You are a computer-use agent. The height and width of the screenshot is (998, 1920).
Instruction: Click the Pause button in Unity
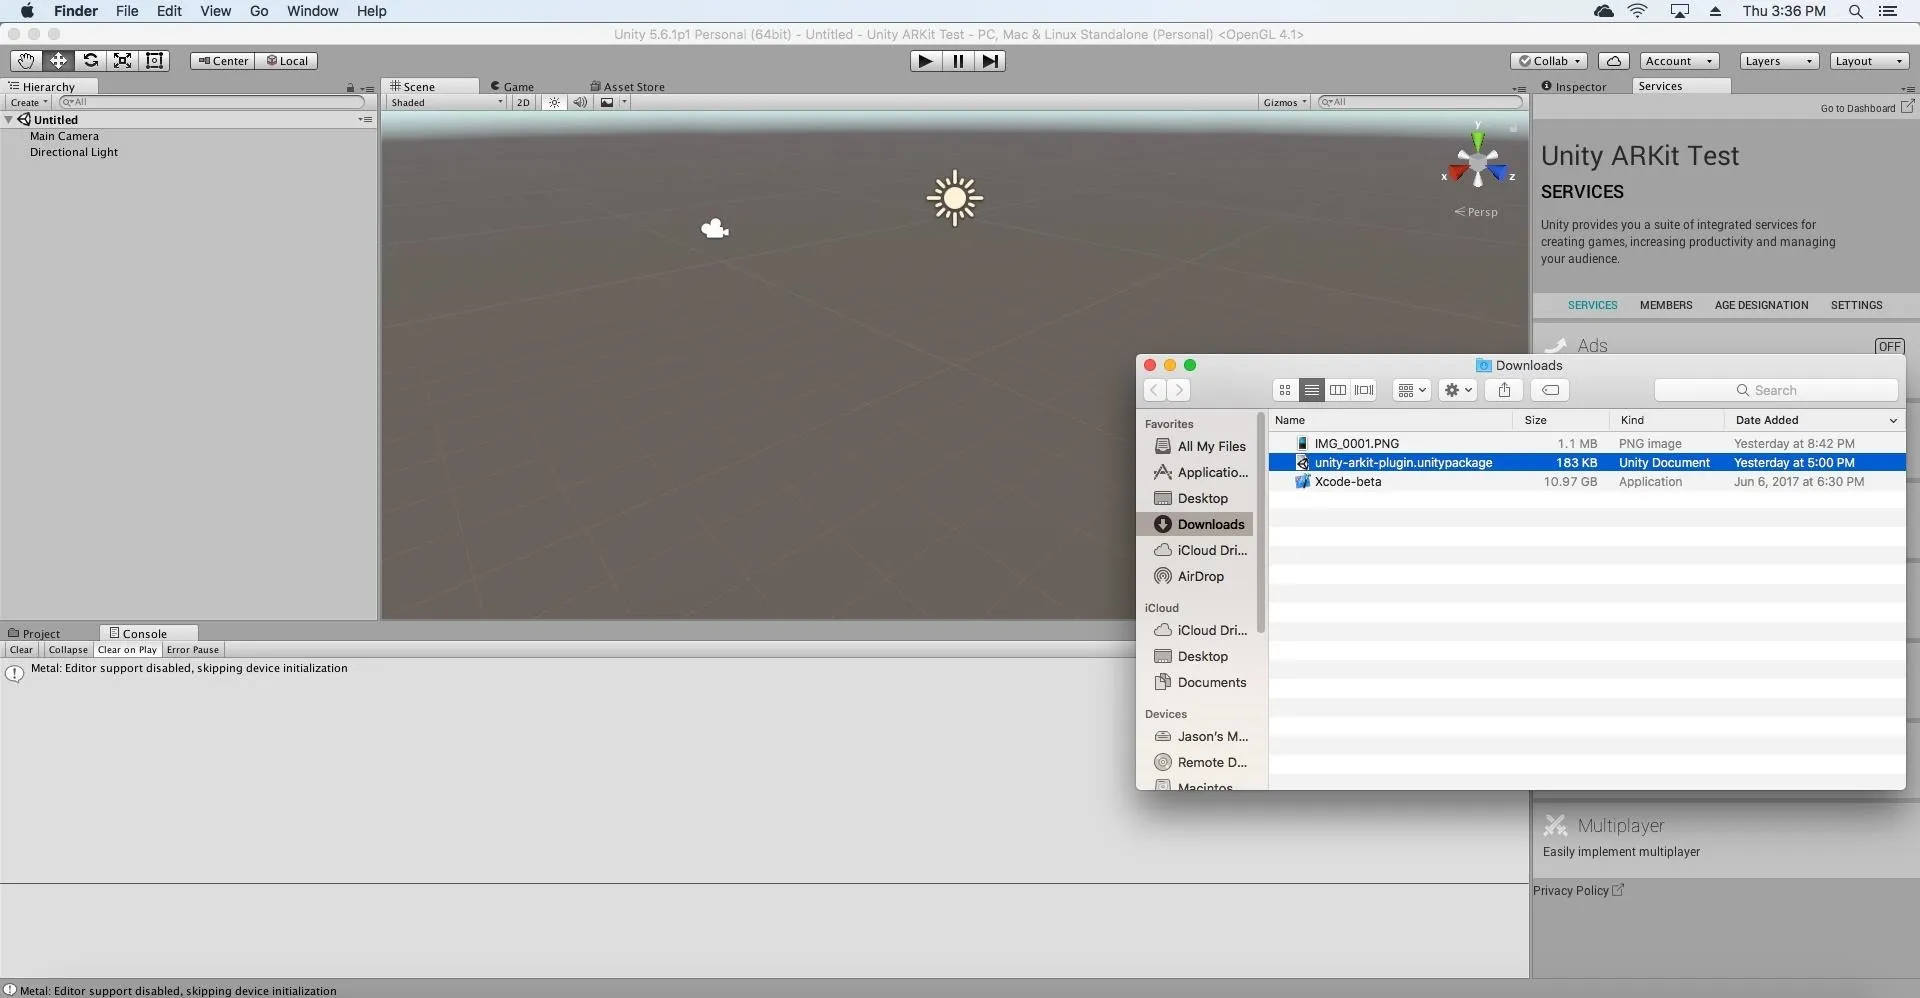[x=958, y=61]
